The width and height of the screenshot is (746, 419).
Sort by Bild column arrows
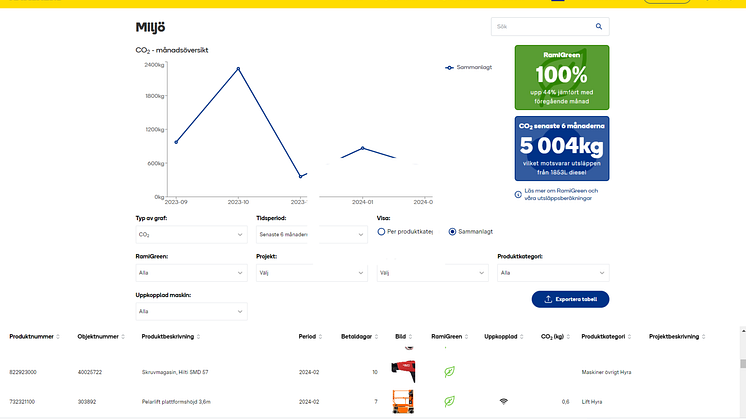410,337
